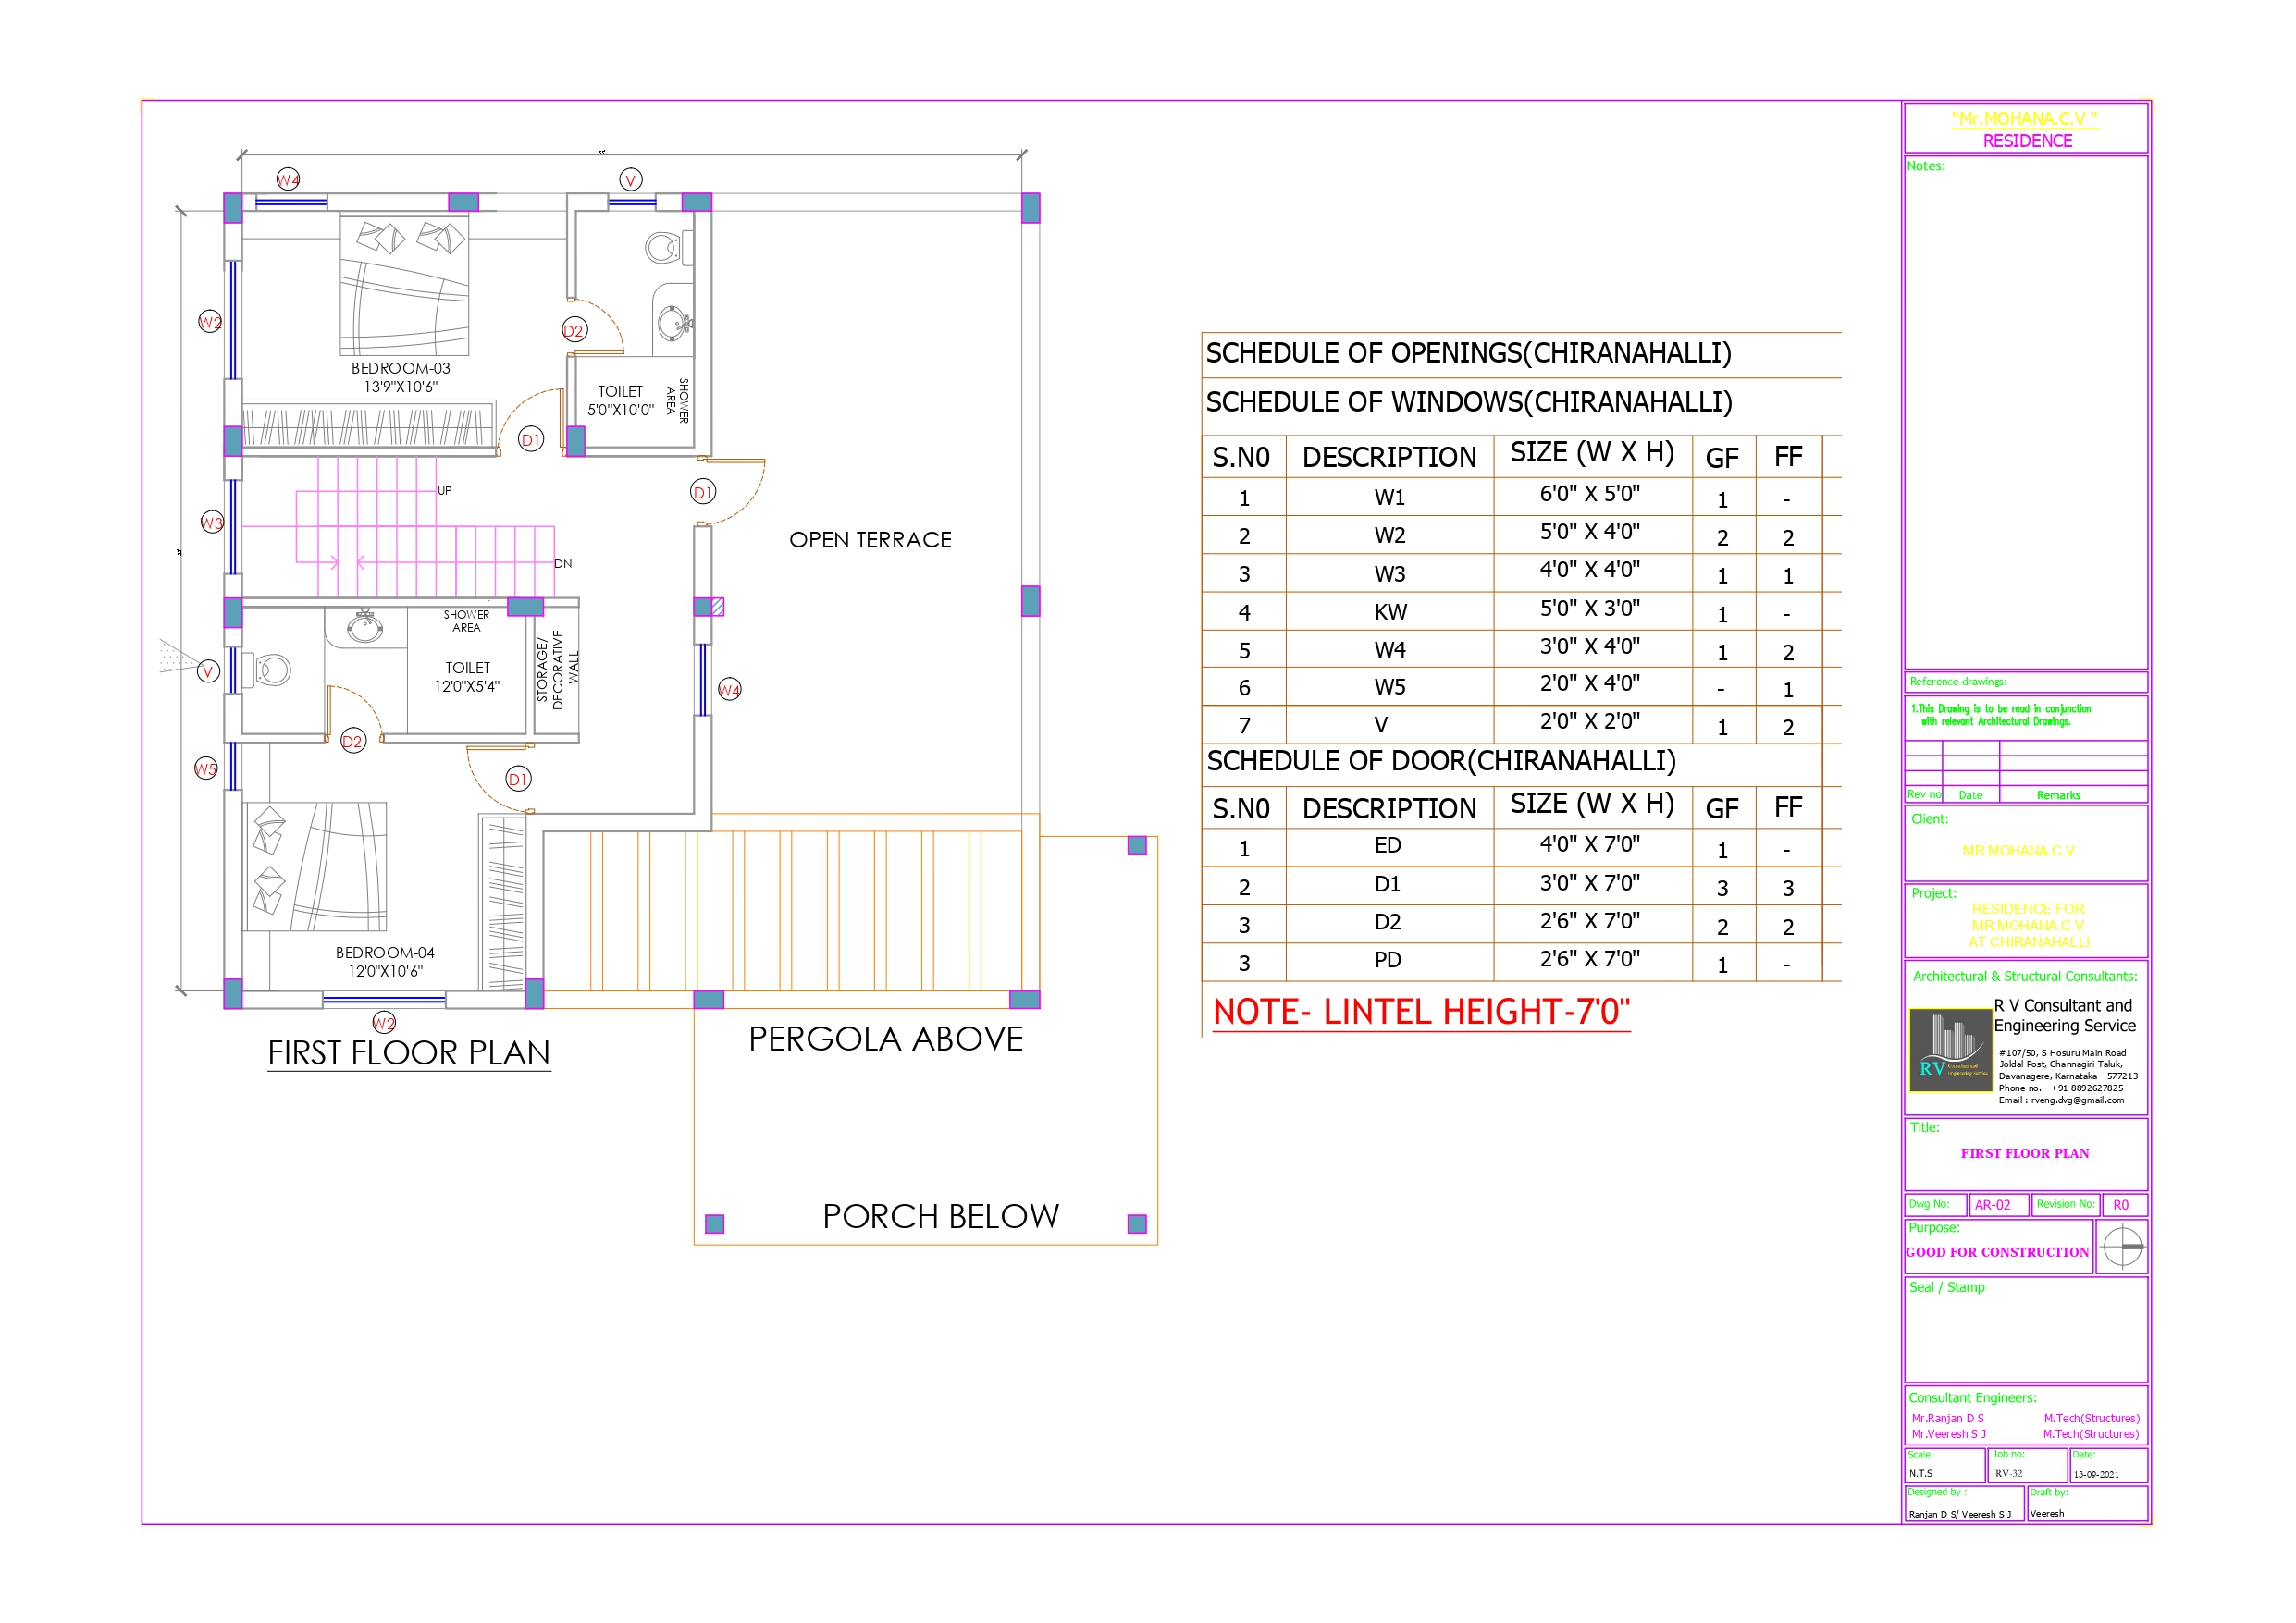Screen dimensions: 2296x1623
Task: Click the W2 tag below Bedroom-04
Action: pos(384,1023)
